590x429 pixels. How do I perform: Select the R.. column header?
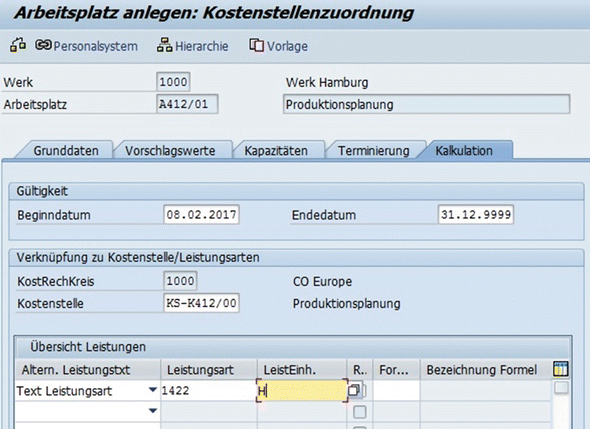[x=360, y=370]
